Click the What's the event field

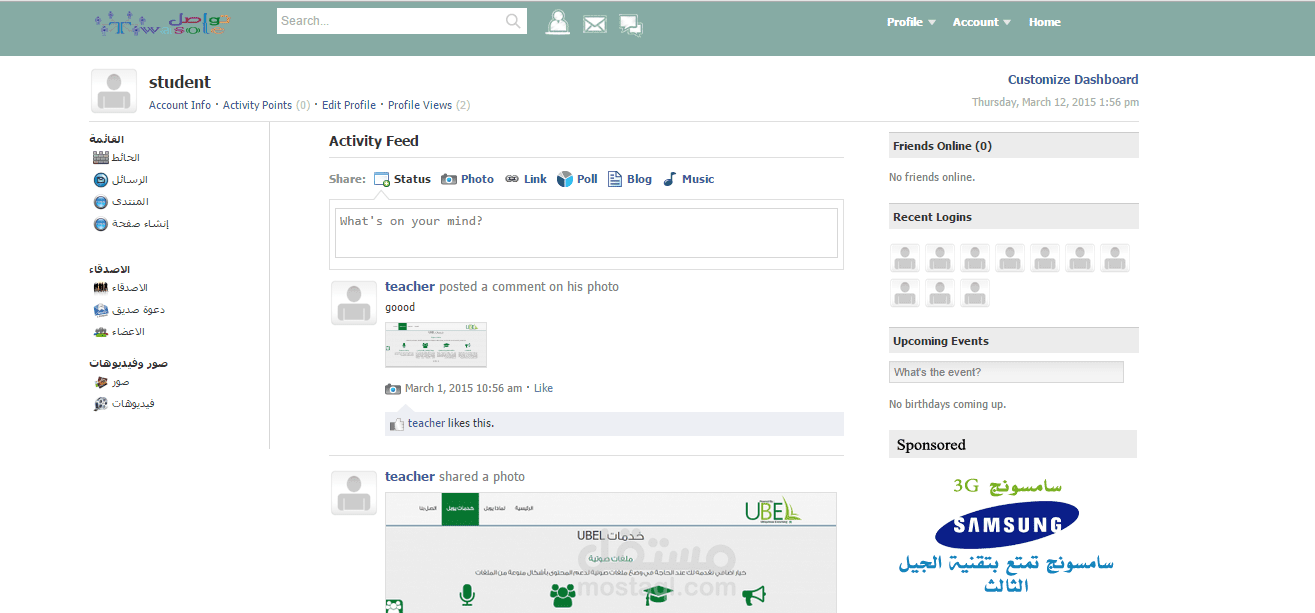pyautogui.click(x=1006, y=372)
